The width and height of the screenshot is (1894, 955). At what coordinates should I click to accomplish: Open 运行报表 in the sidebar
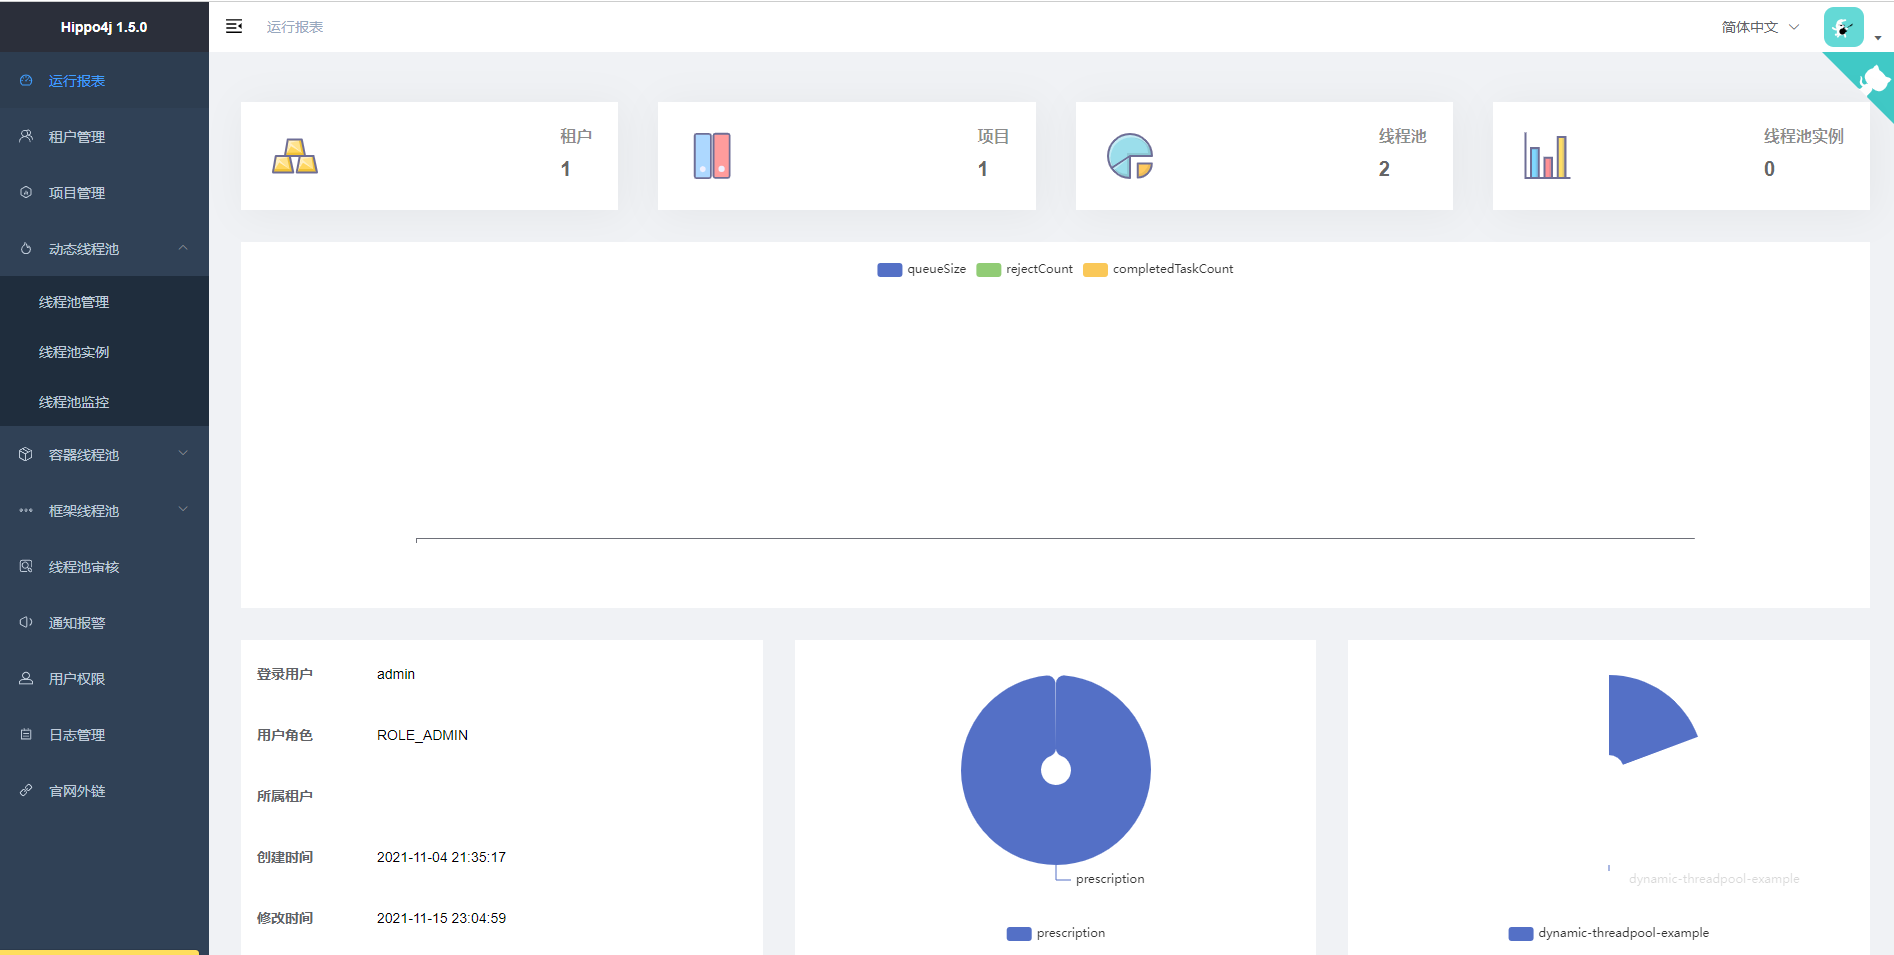(104, 81)
